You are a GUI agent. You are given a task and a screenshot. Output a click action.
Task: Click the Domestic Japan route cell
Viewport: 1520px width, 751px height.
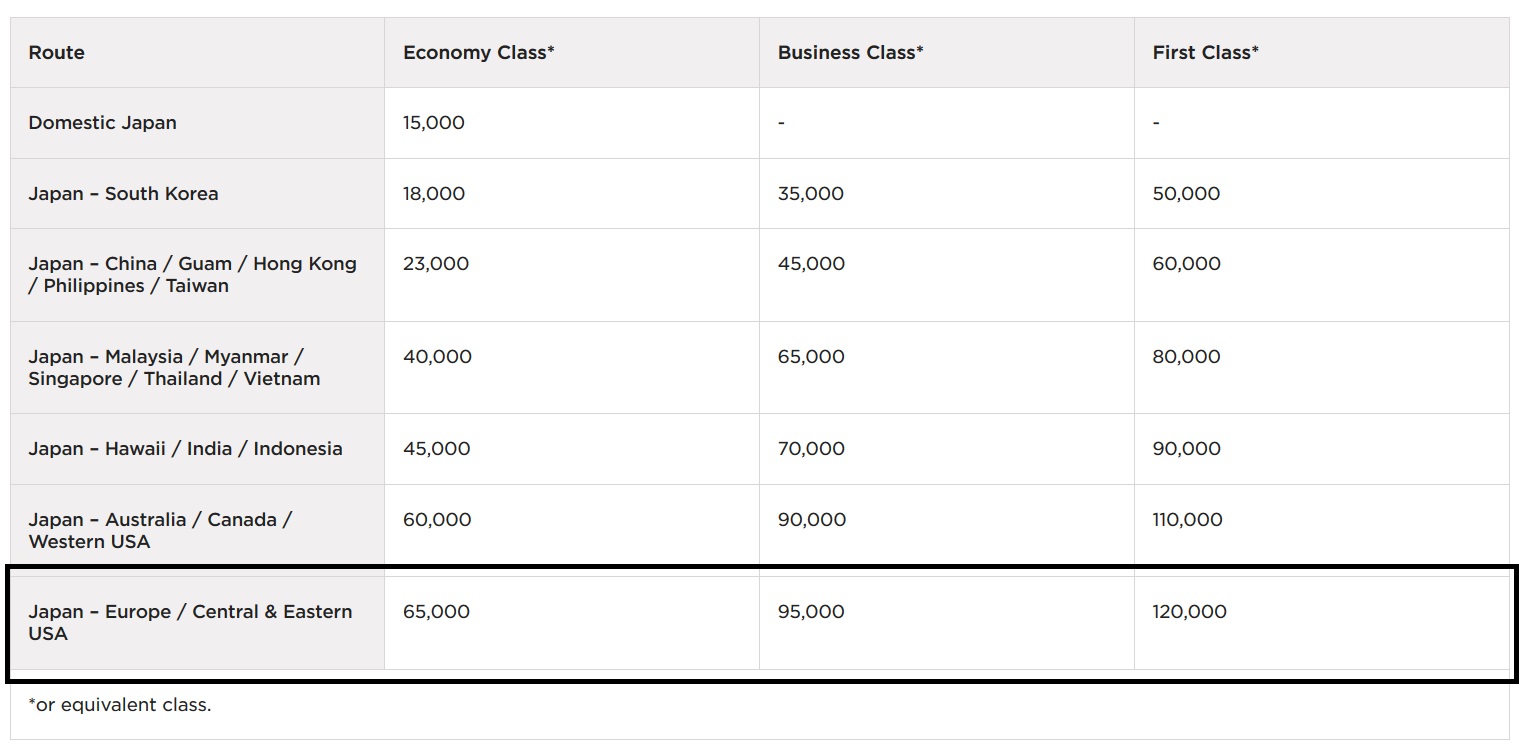pyautogui.click(x=102, y=123)
